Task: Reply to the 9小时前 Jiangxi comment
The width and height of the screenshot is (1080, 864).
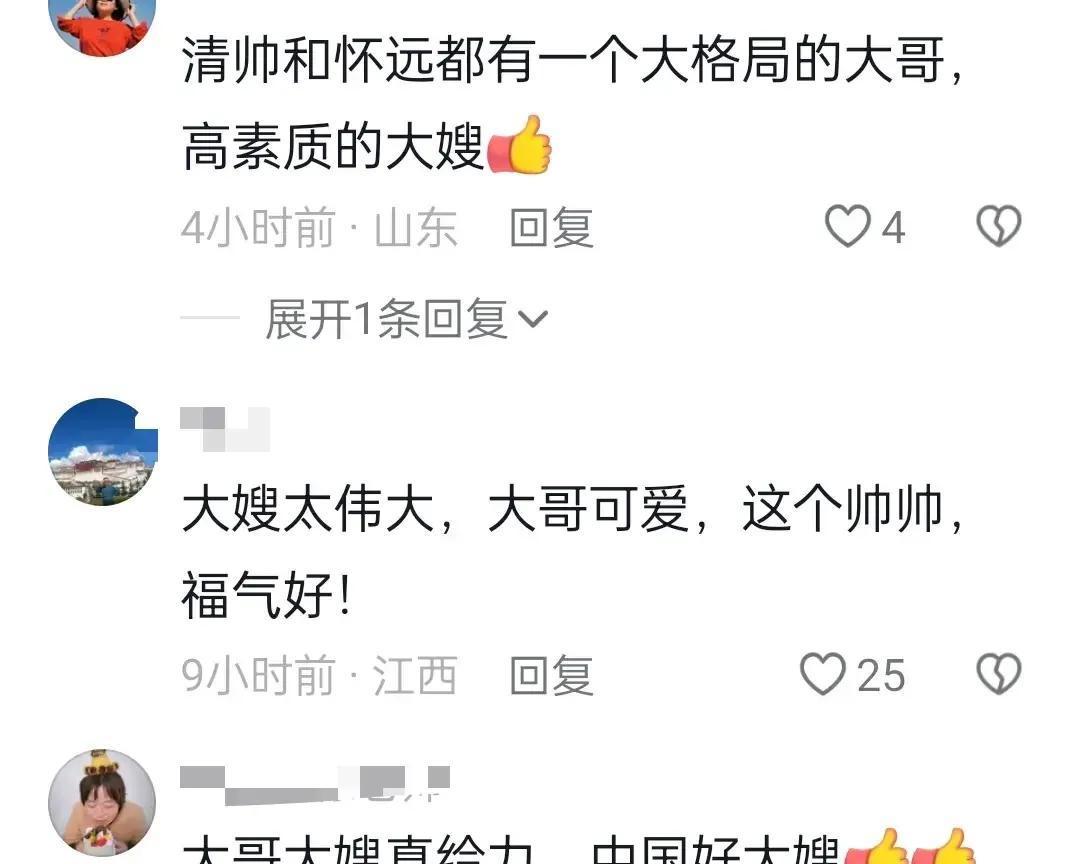Action: [x=552, y=675]
